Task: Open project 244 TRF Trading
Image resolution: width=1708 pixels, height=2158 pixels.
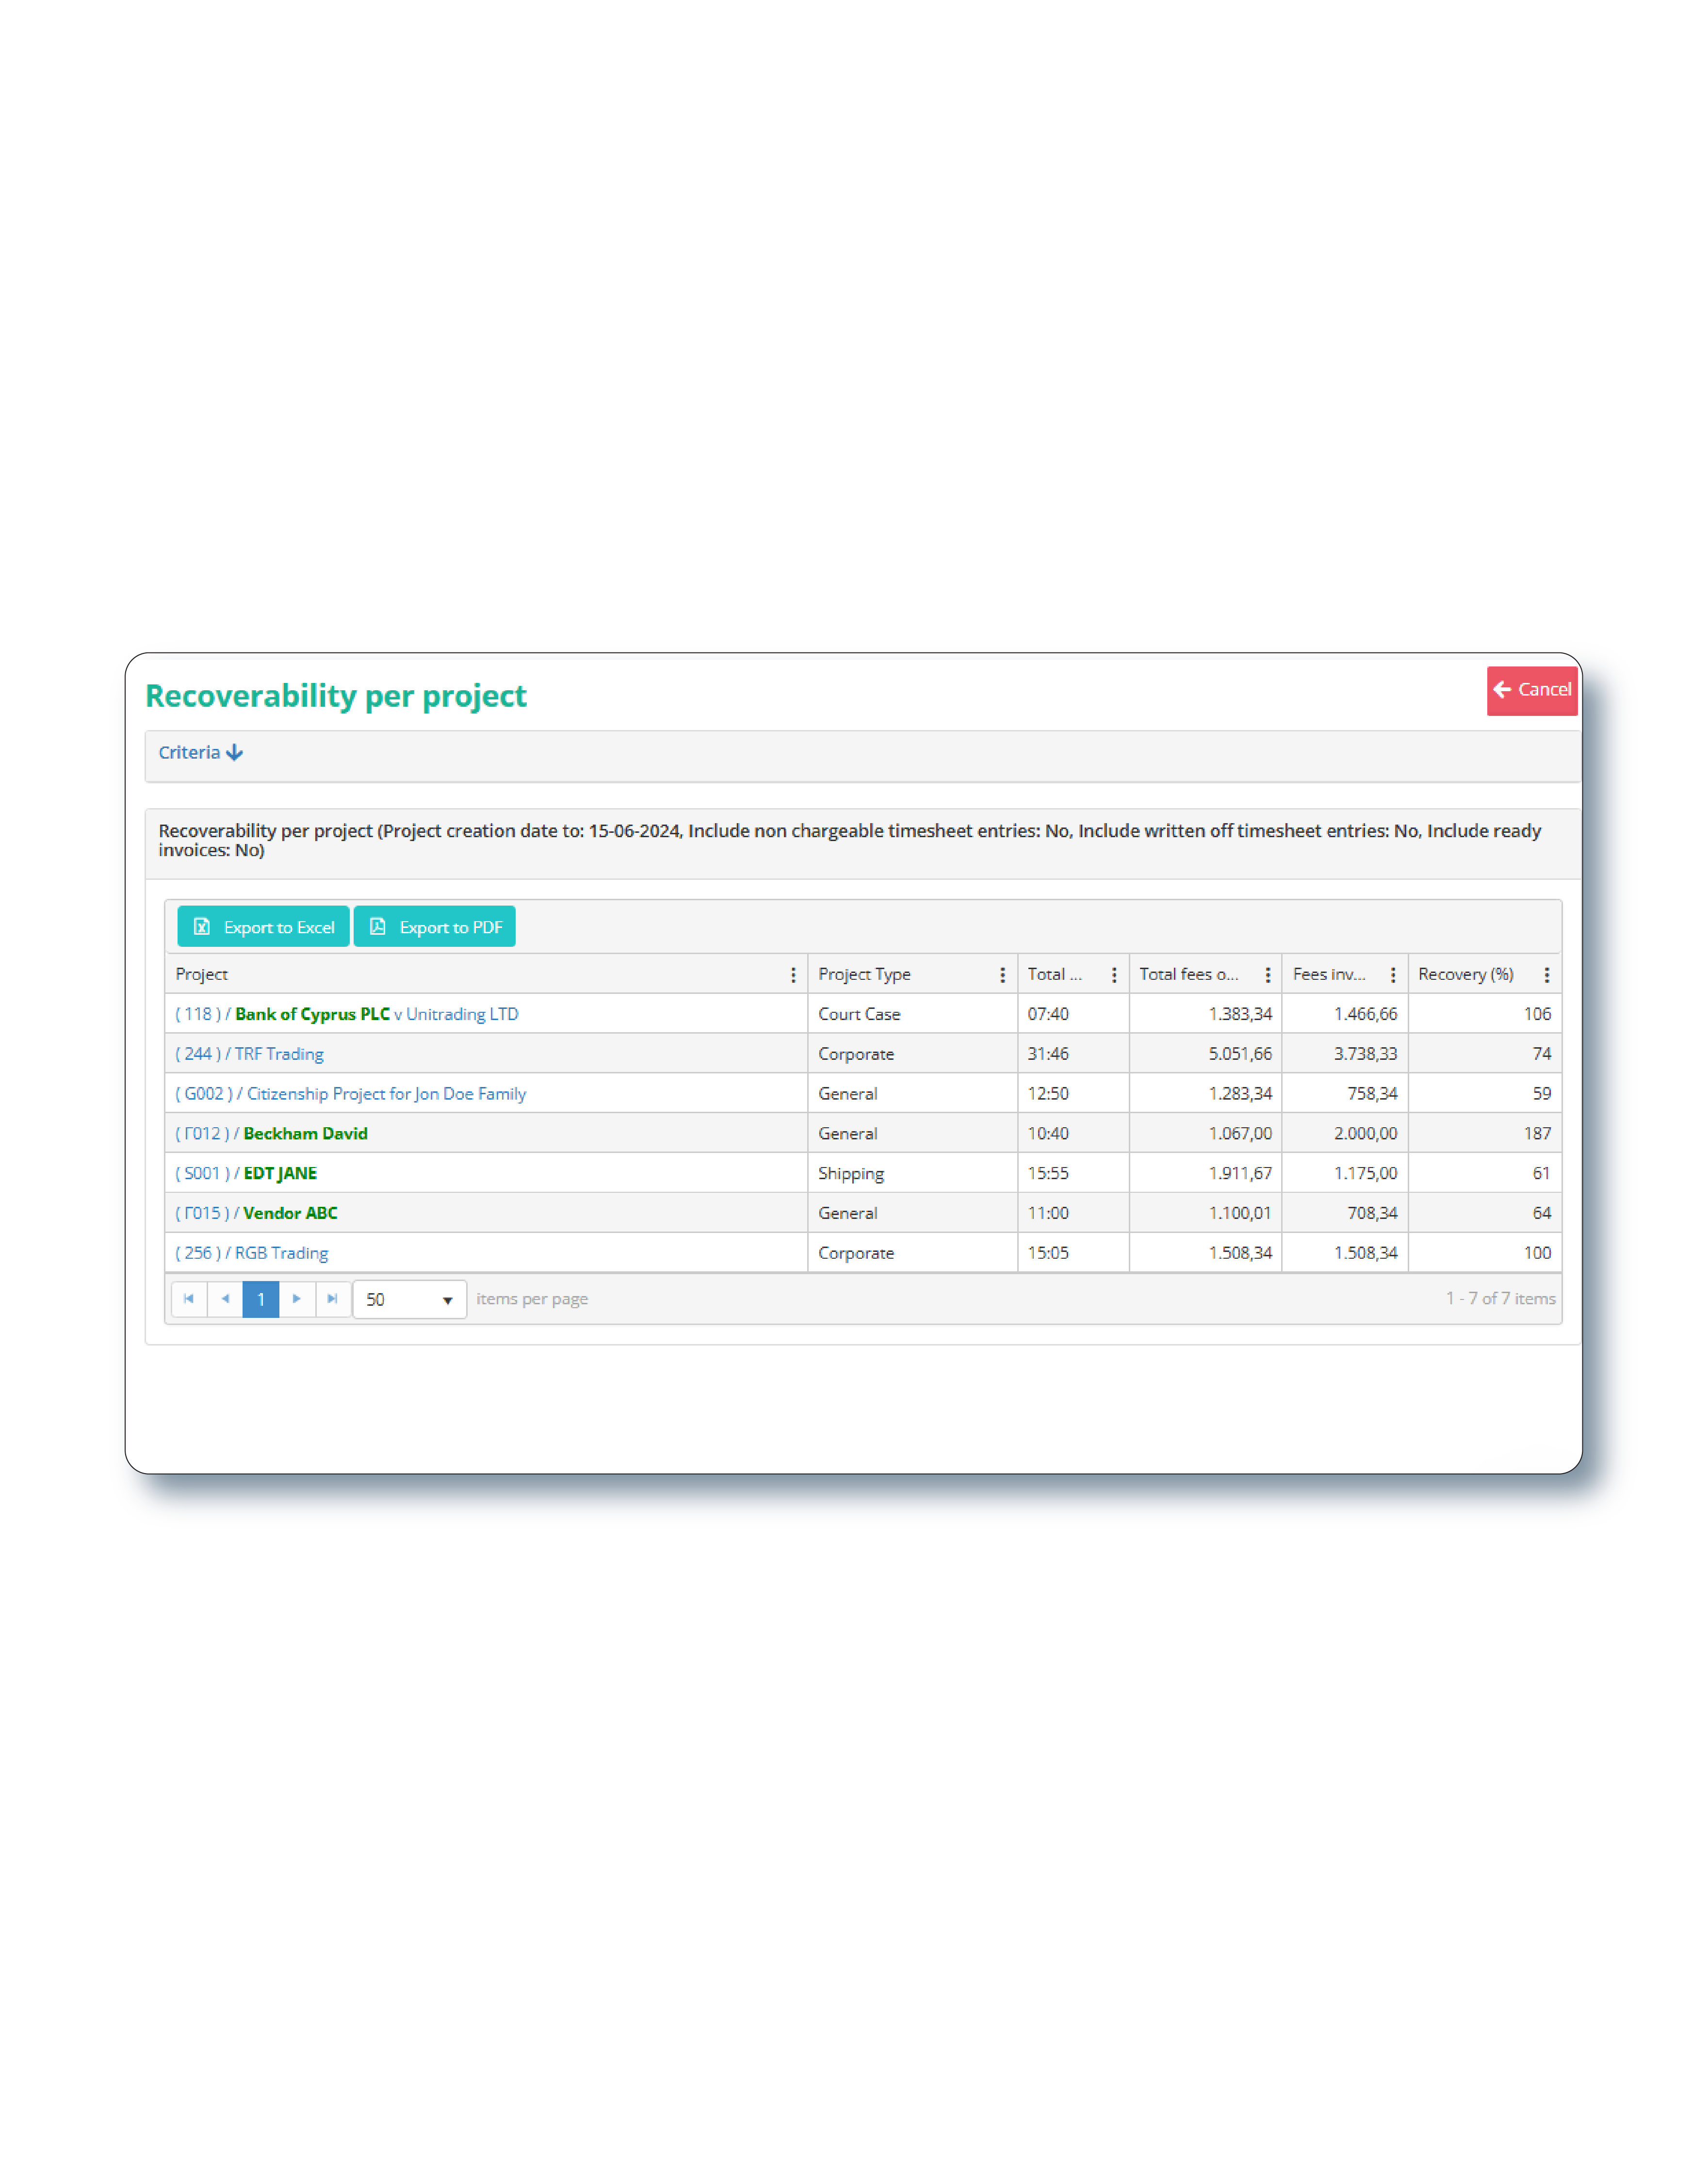Action: click(x=250, y=1054)
